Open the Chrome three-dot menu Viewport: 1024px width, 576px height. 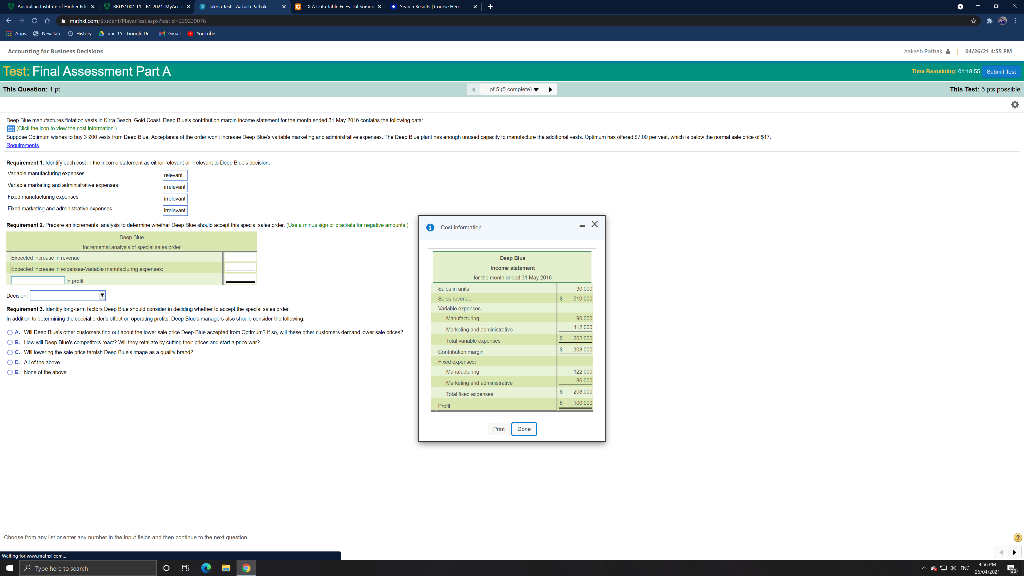[1016, 21]
